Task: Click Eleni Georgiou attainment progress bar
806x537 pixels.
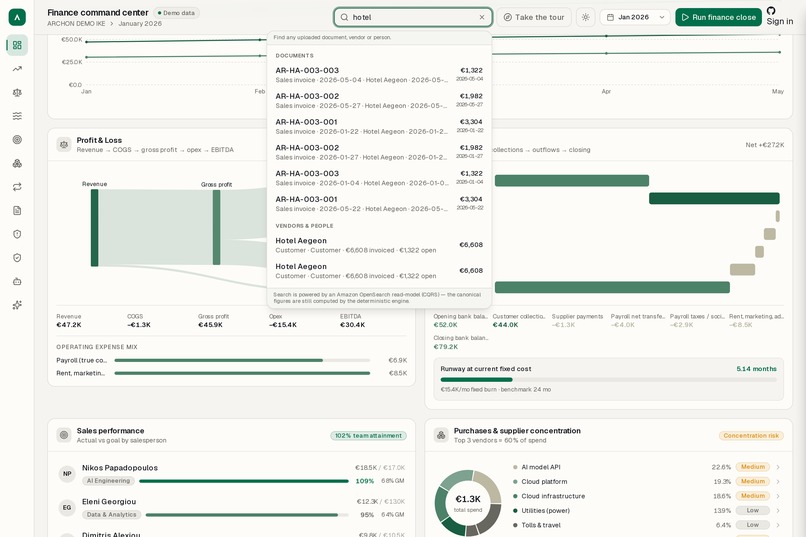Action: point(247,514)
